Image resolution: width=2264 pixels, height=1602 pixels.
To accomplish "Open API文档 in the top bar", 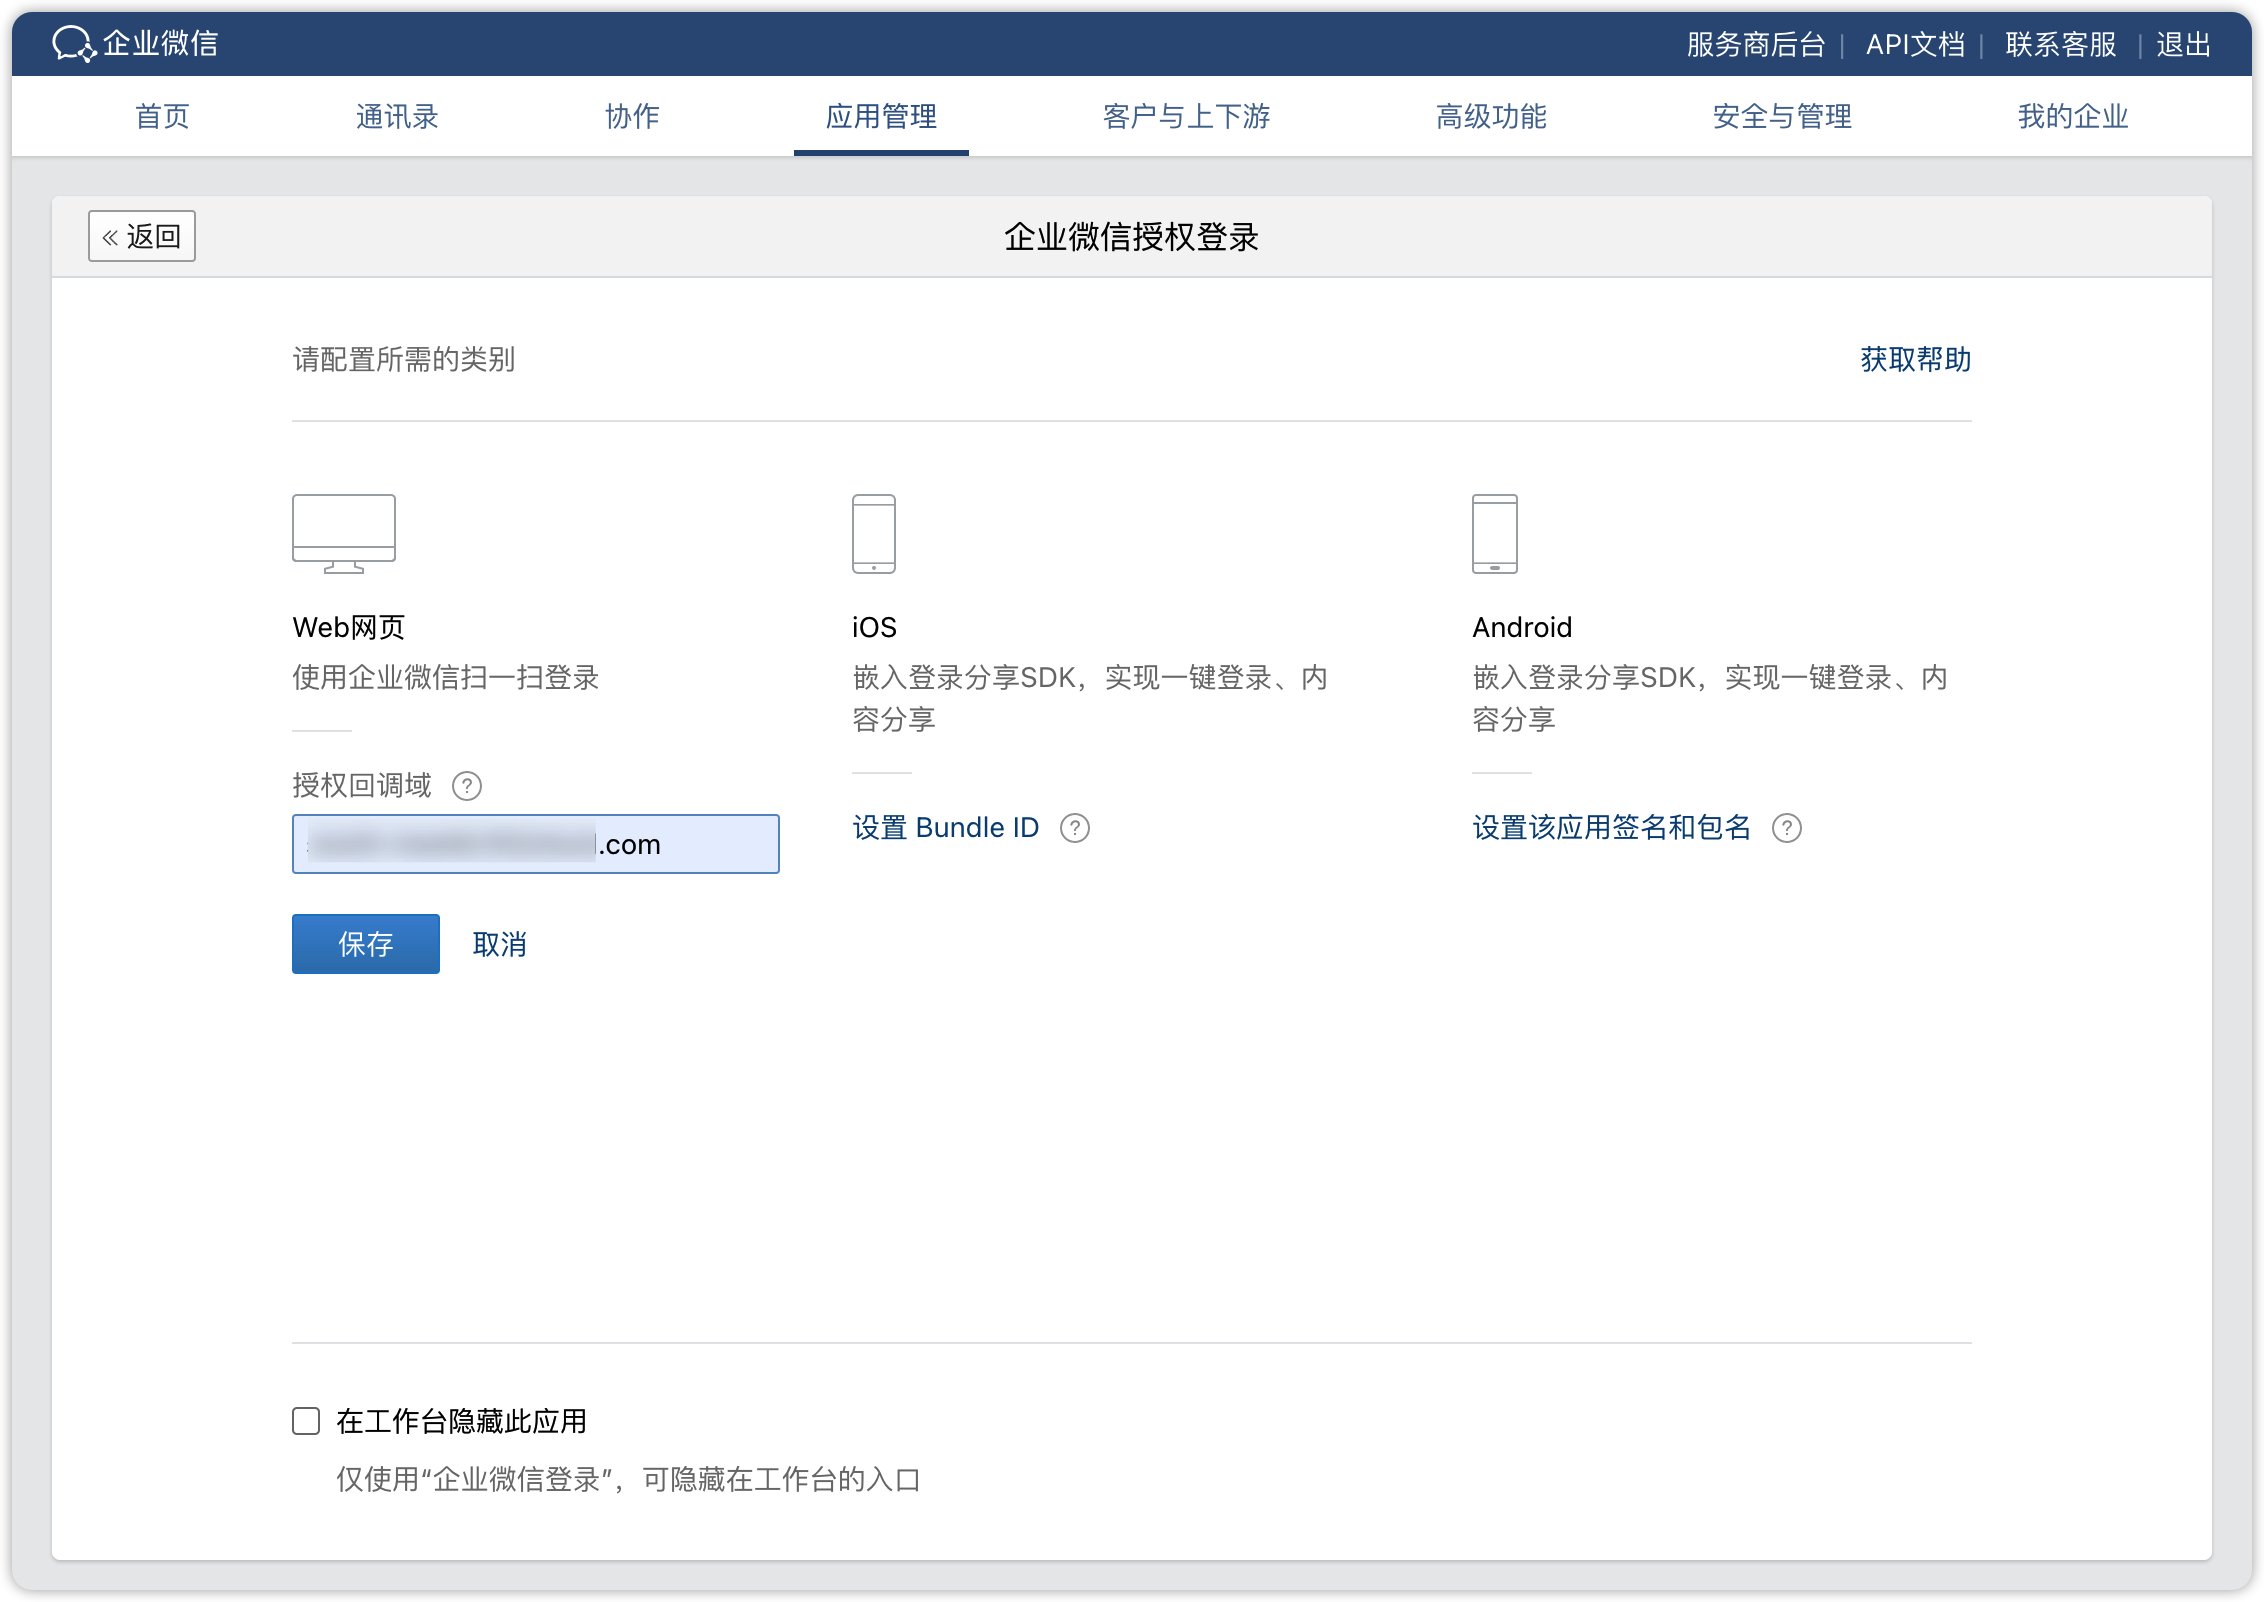I will (x=1915, y=44).
